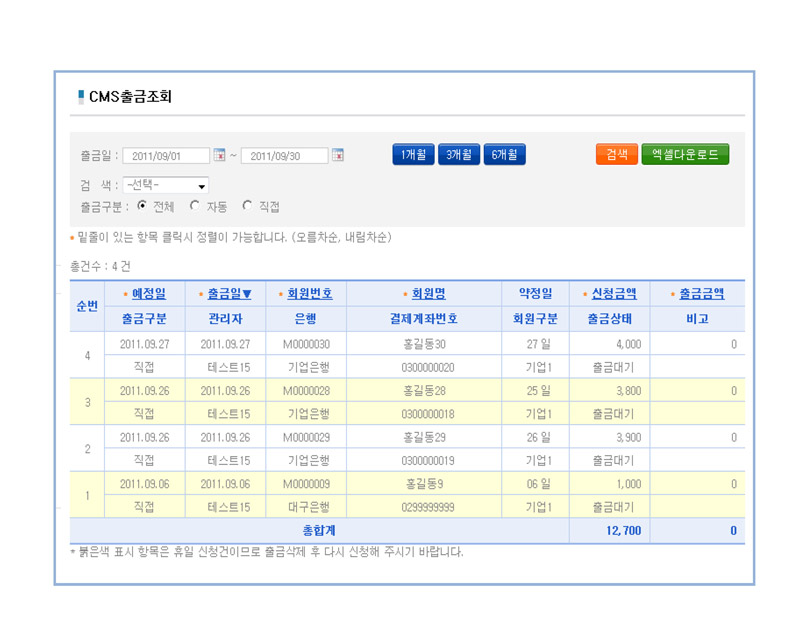Click the 2011.09.27 예정일 cell
Image resolution: width=800 pixels, height=644 pixels.
coord(144,344)
